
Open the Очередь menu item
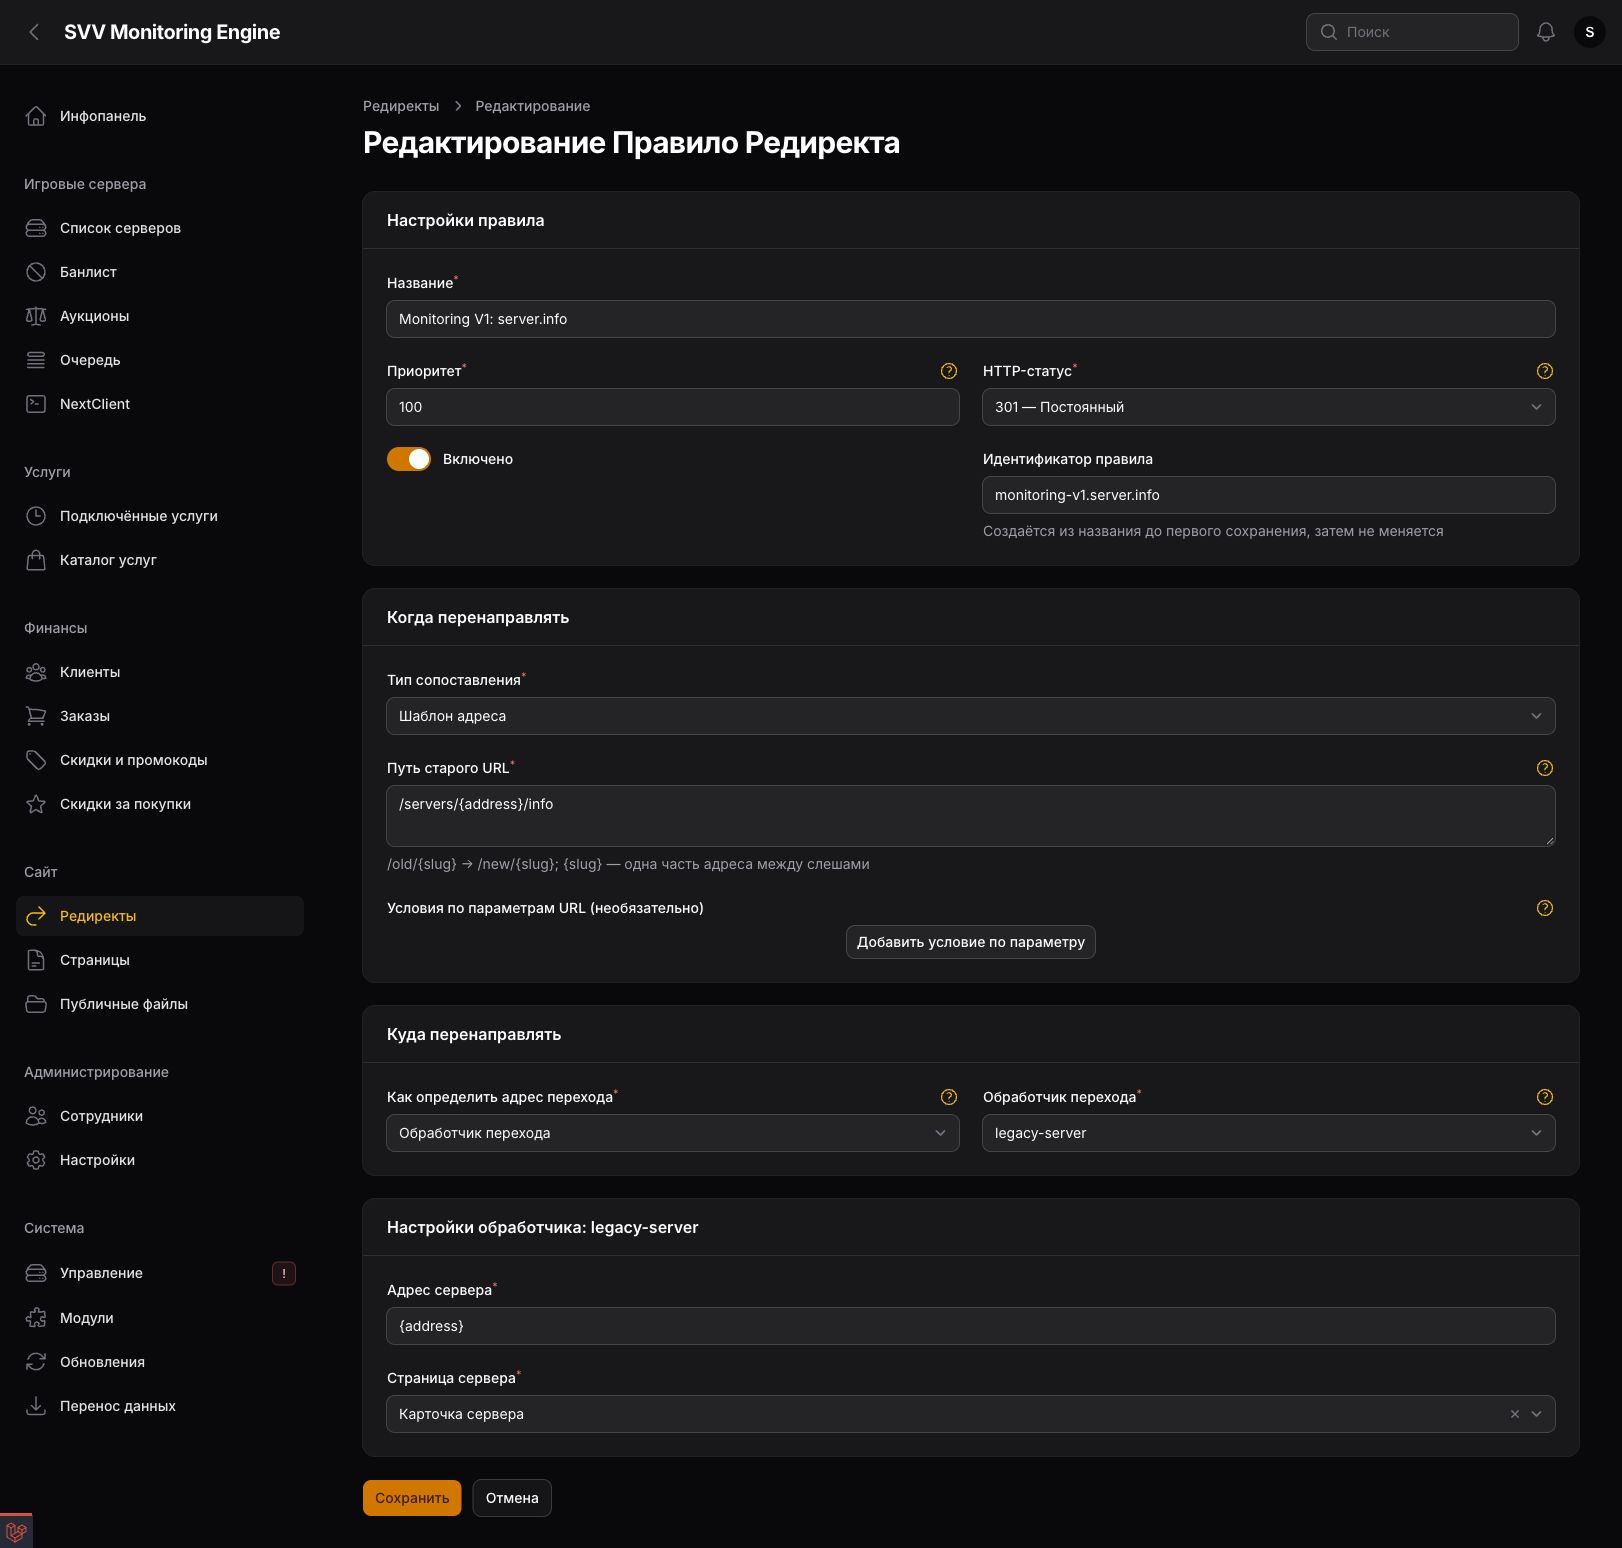pyautogui.click(x=160, y=360)
